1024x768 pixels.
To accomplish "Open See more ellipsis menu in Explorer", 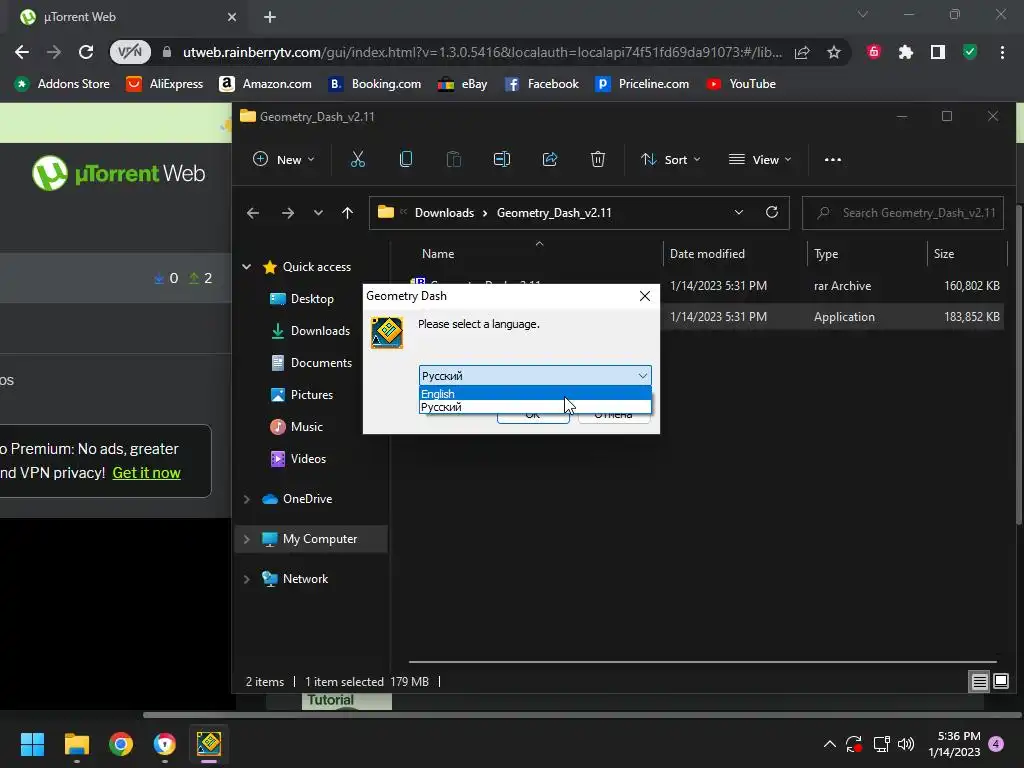I will pyautogui.click(x=833, y=159).
